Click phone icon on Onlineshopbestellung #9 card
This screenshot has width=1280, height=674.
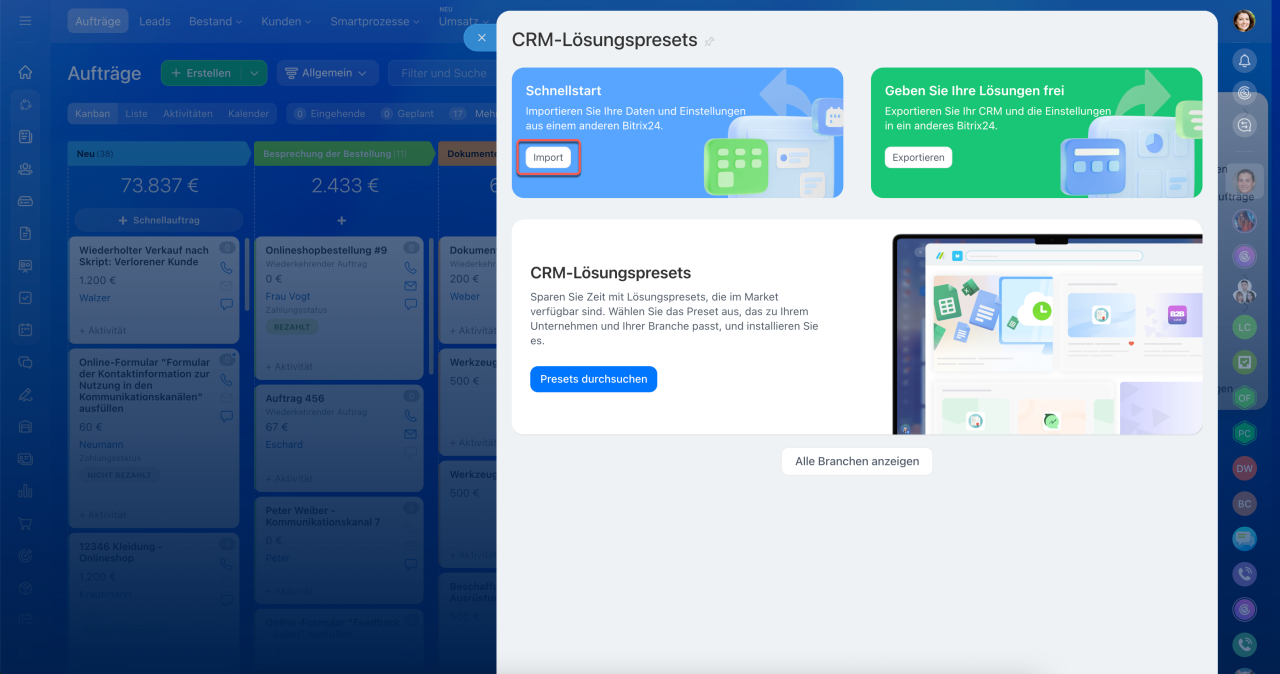(410, 268)
